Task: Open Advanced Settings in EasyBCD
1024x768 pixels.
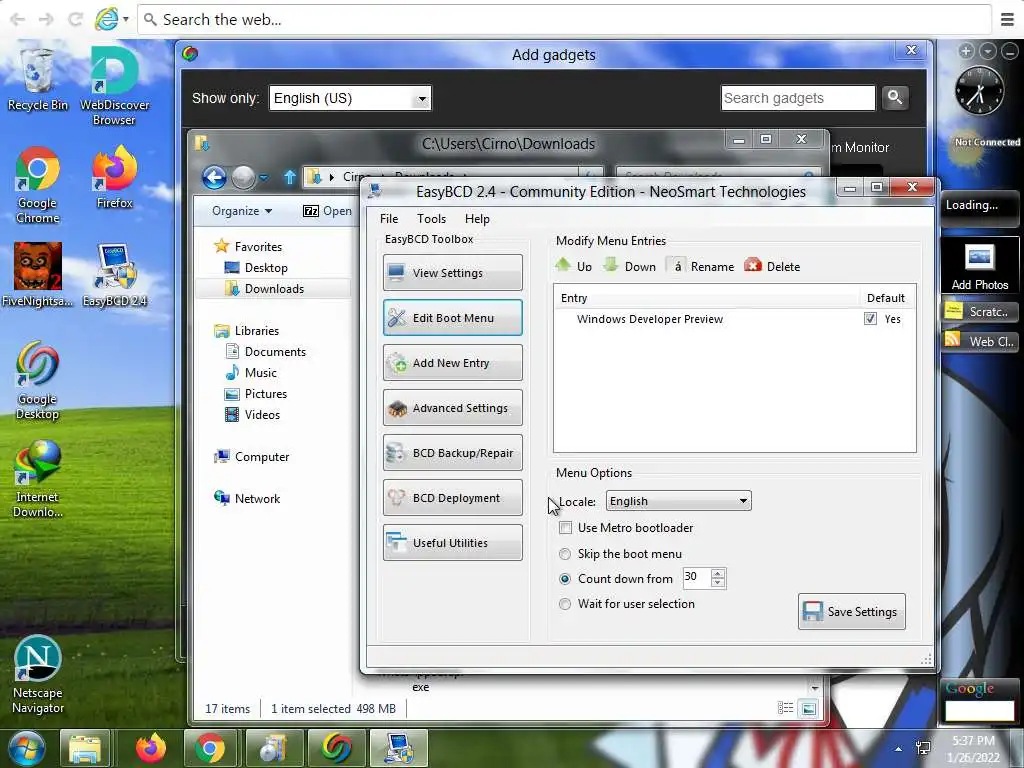Action: [x=453, y=408]
